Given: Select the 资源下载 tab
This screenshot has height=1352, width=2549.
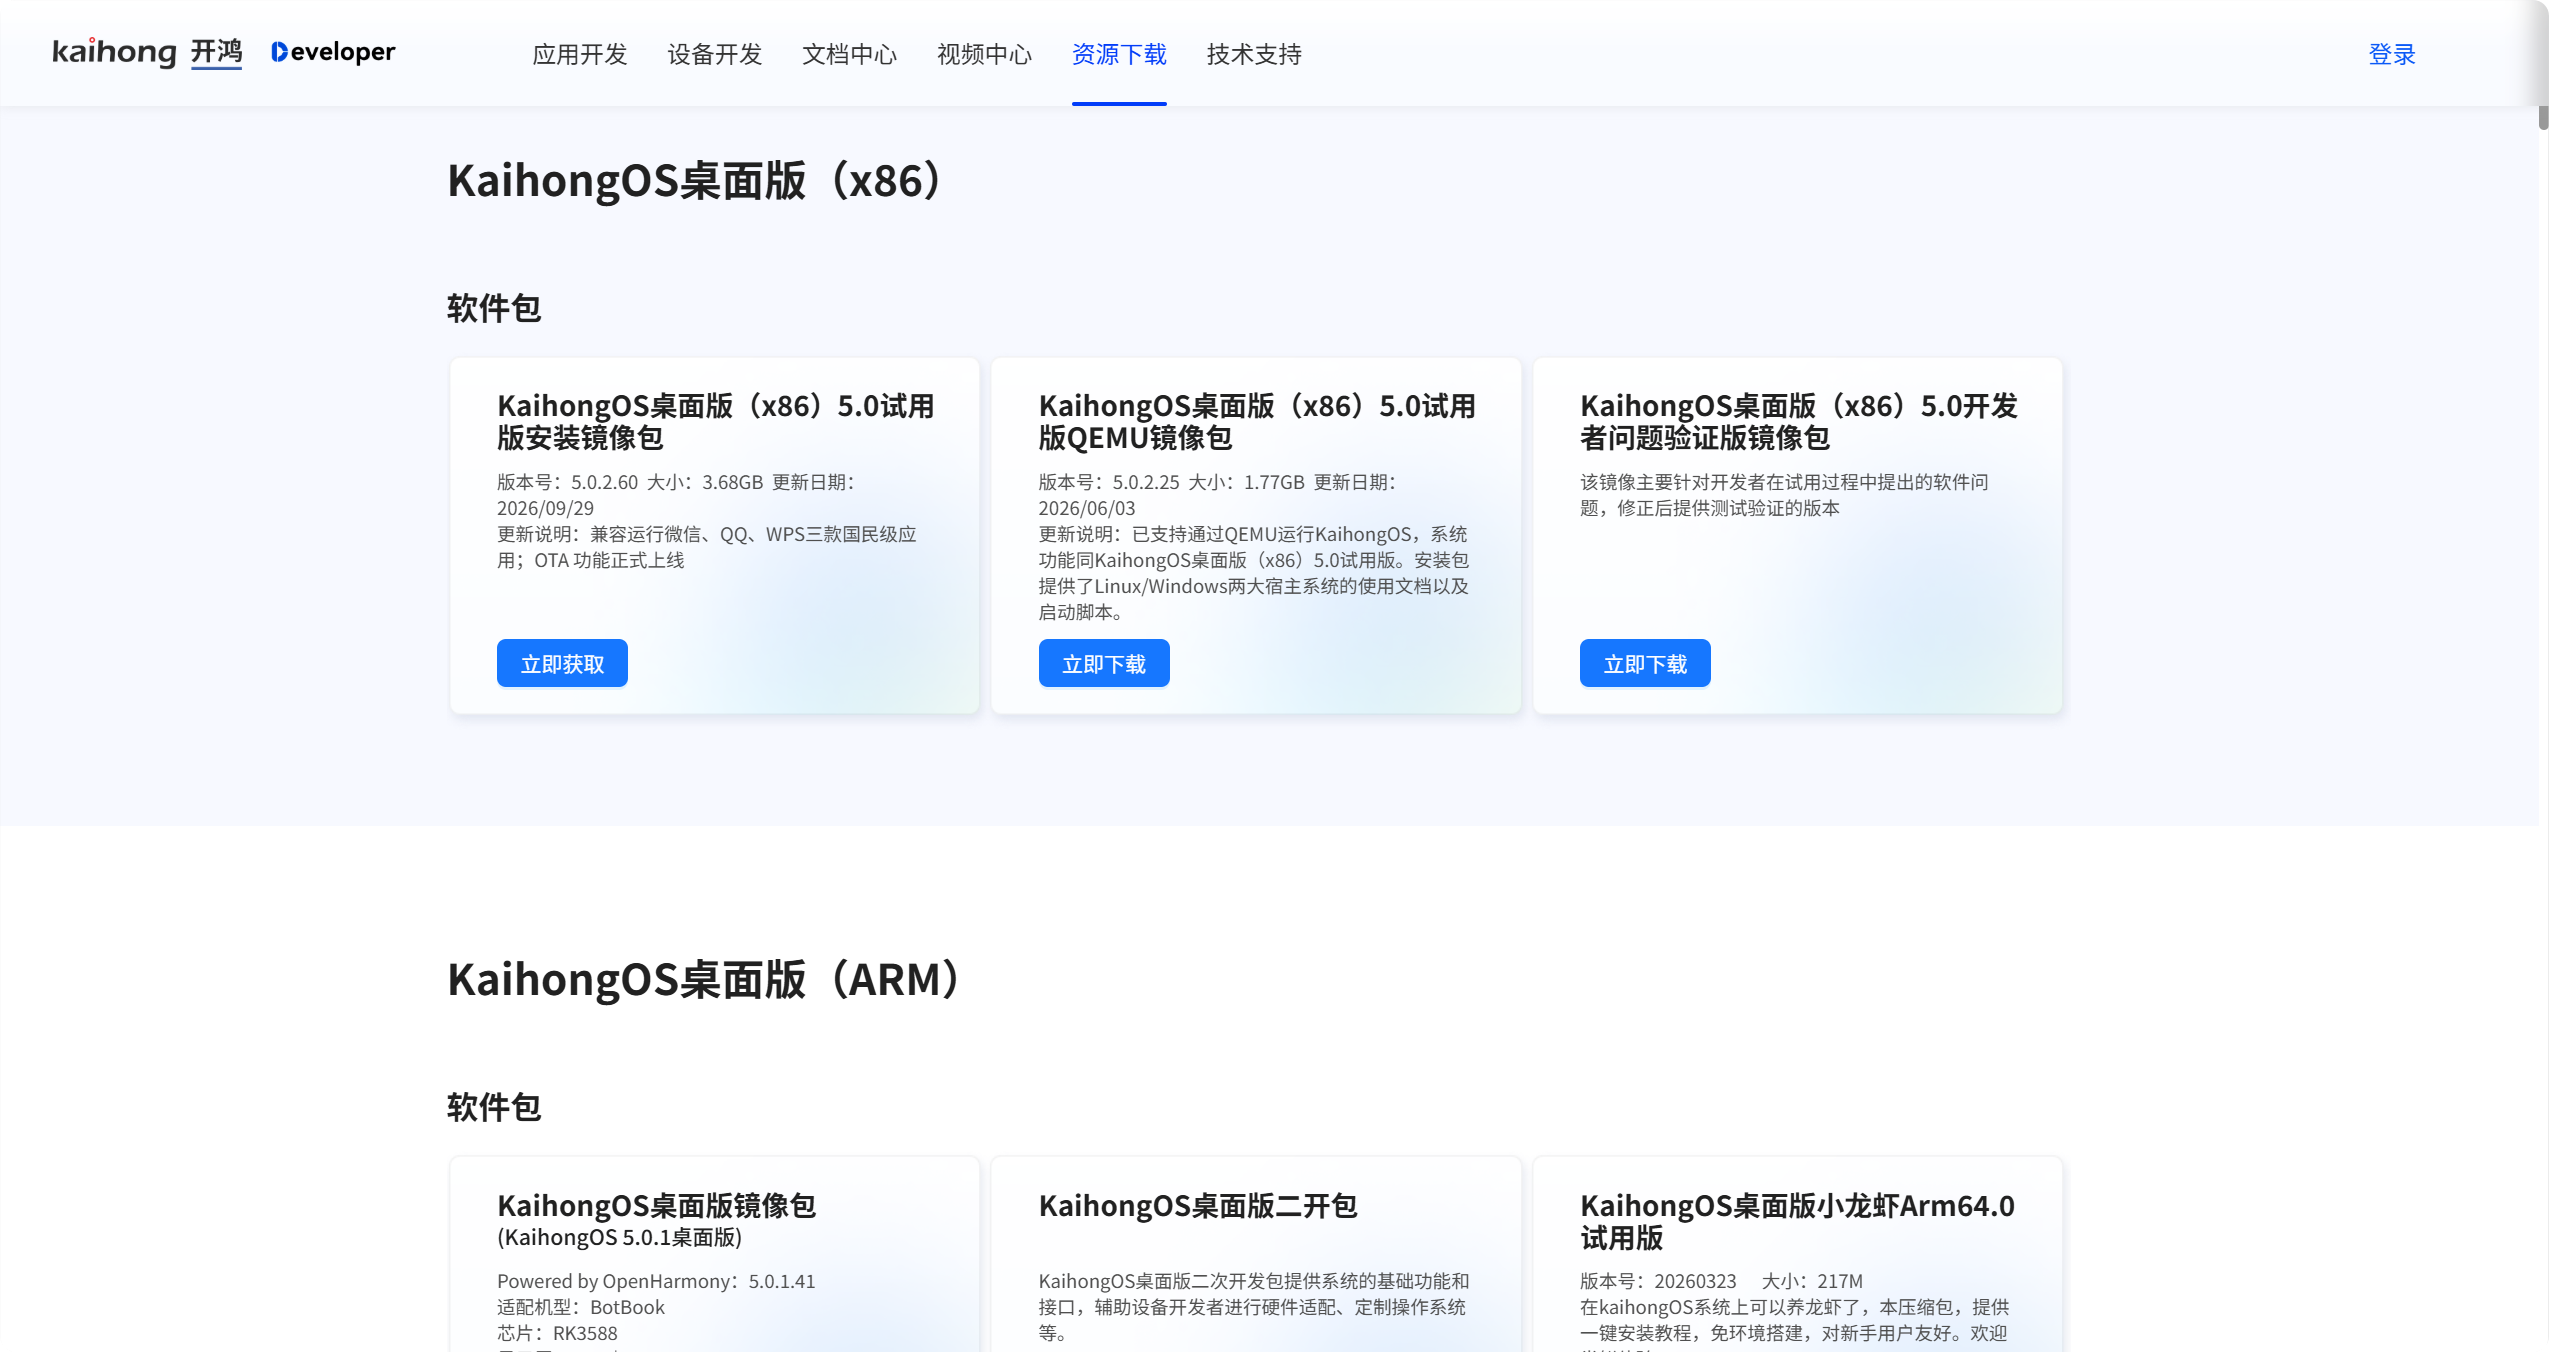Looking at the screenshot, I should 1119,54.
